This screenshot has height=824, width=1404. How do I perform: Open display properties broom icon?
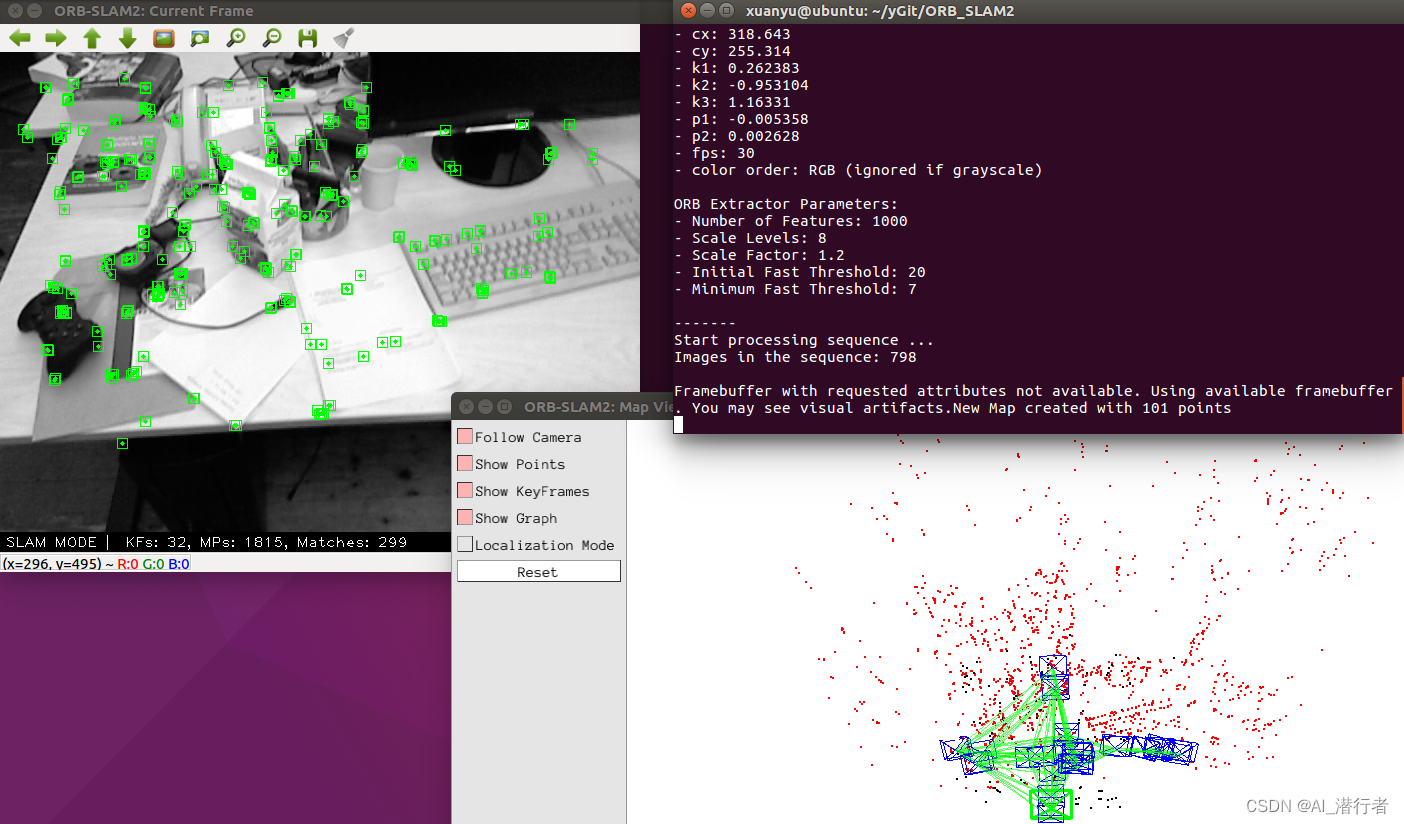pyautogui.click(x=344, y=38)
